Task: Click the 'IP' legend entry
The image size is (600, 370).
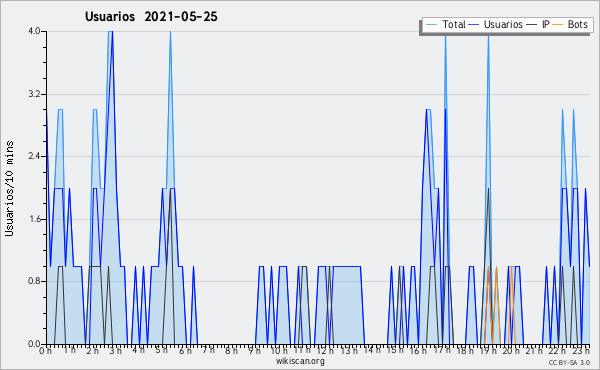Action: click(x=545, y=24)
